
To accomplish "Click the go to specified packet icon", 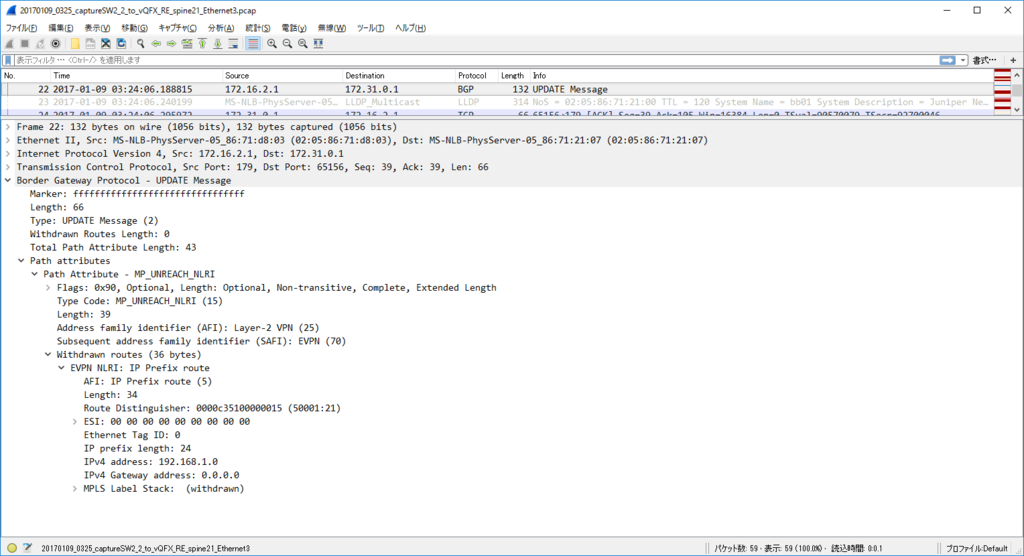I will tap(187, 44).
